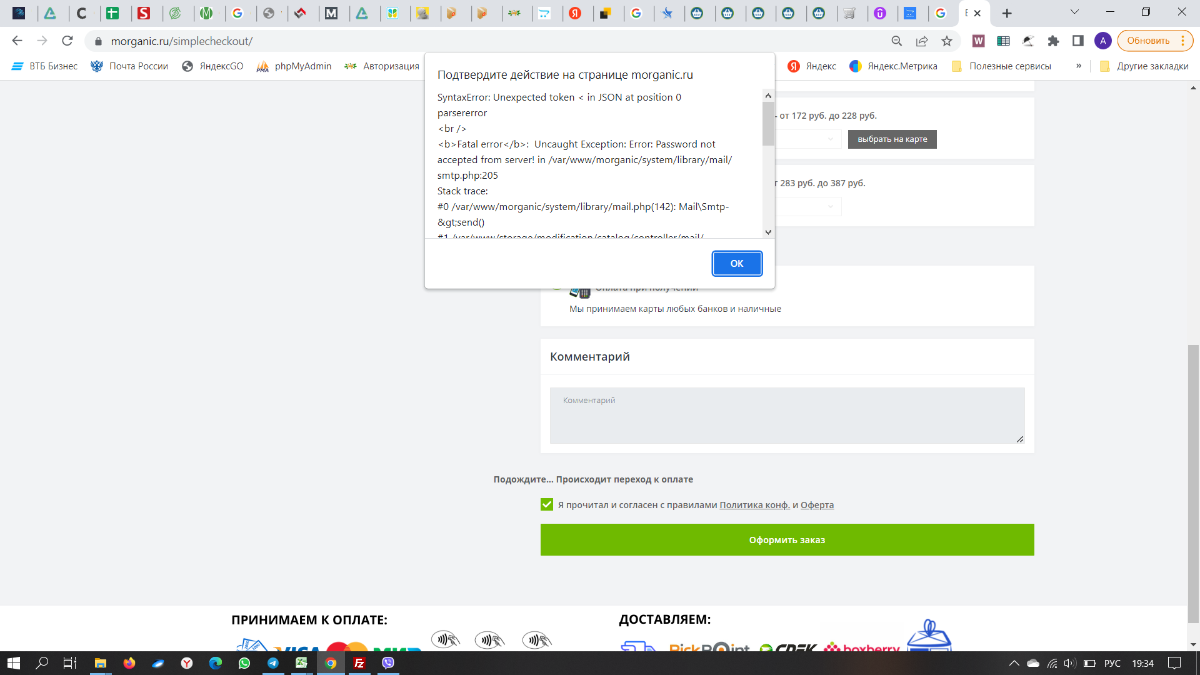This screenshot has height=675, width=1200.
Task: Click into the Комментарий text area
Action: [x=787, y=415]
